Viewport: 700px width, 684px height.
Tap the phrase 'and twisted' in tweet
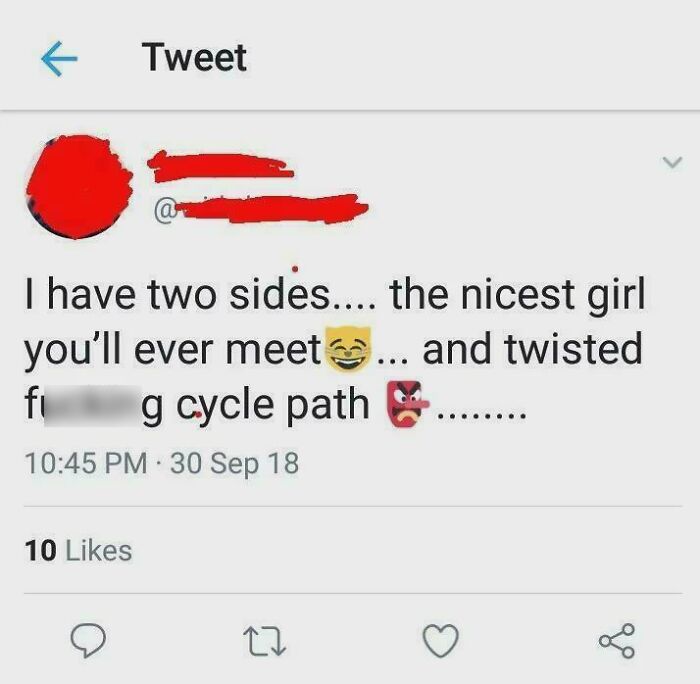[533, 349]
